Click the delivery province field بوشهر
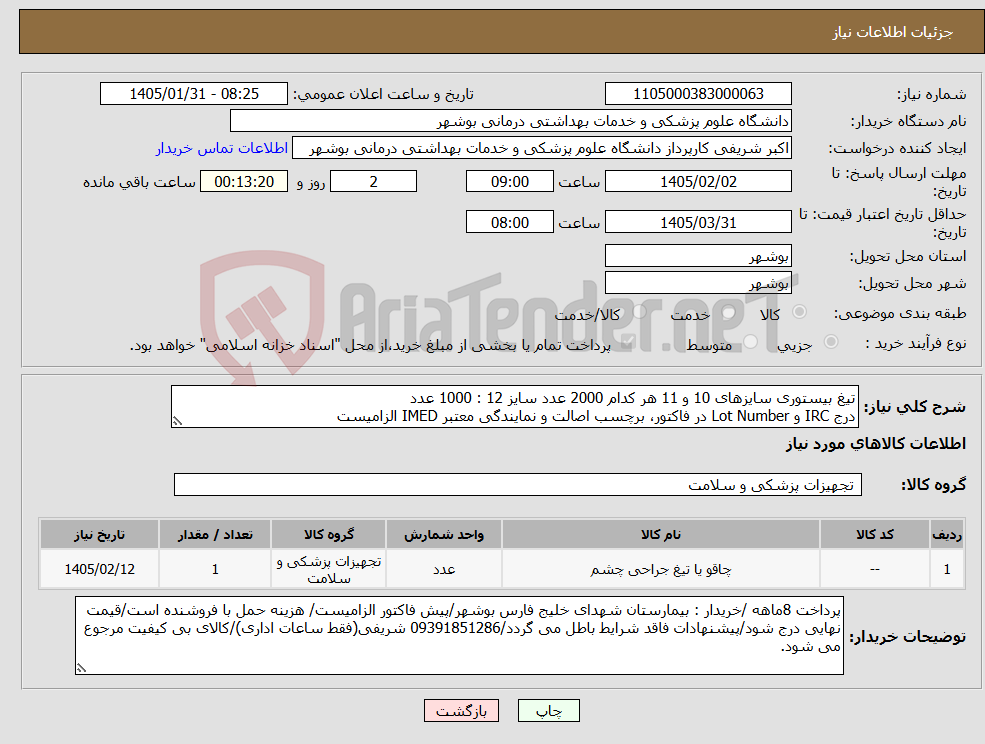The image size is (985, 744). pos(698,256)
